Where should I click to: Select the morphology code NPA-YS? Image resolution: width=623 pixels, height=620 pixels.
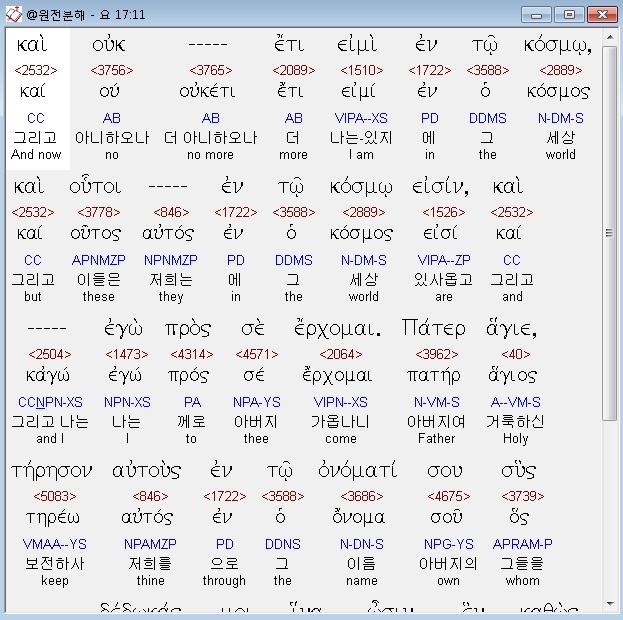[257, 402]
